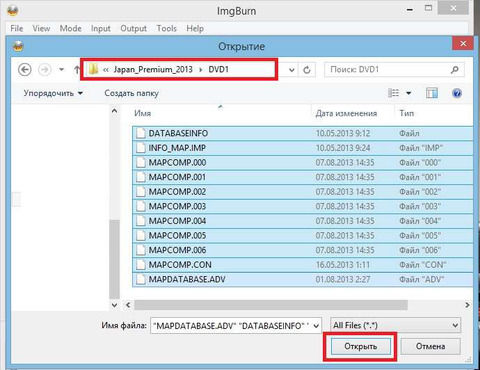Open ImgBurn View menu
Screen dimensions: 480x370
(41, 28)
